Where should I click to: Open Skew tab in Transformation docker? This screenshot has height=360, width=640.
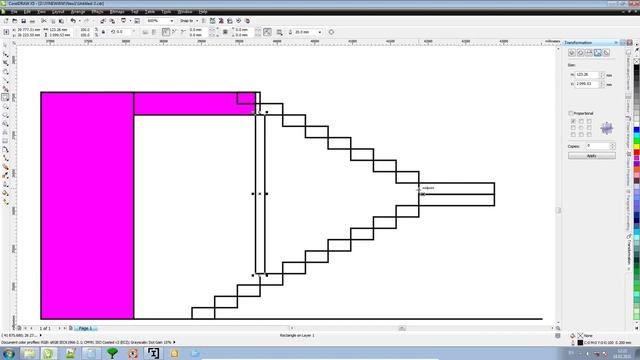pos(607,53)
